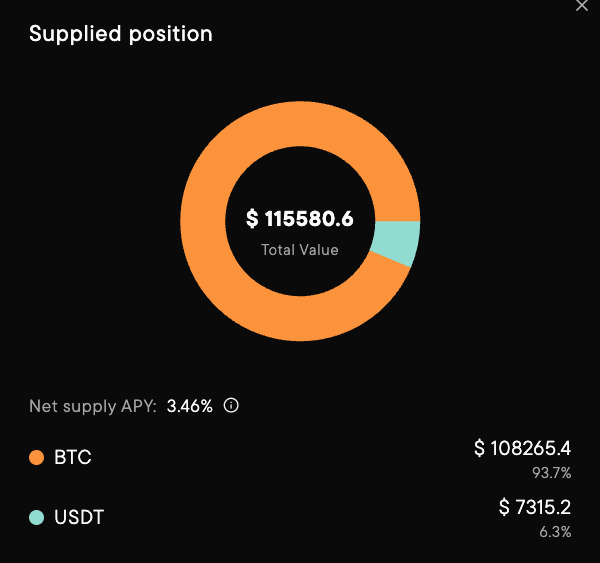Select the BTC asset name
600x563 pixels.
tap(73, 458)
